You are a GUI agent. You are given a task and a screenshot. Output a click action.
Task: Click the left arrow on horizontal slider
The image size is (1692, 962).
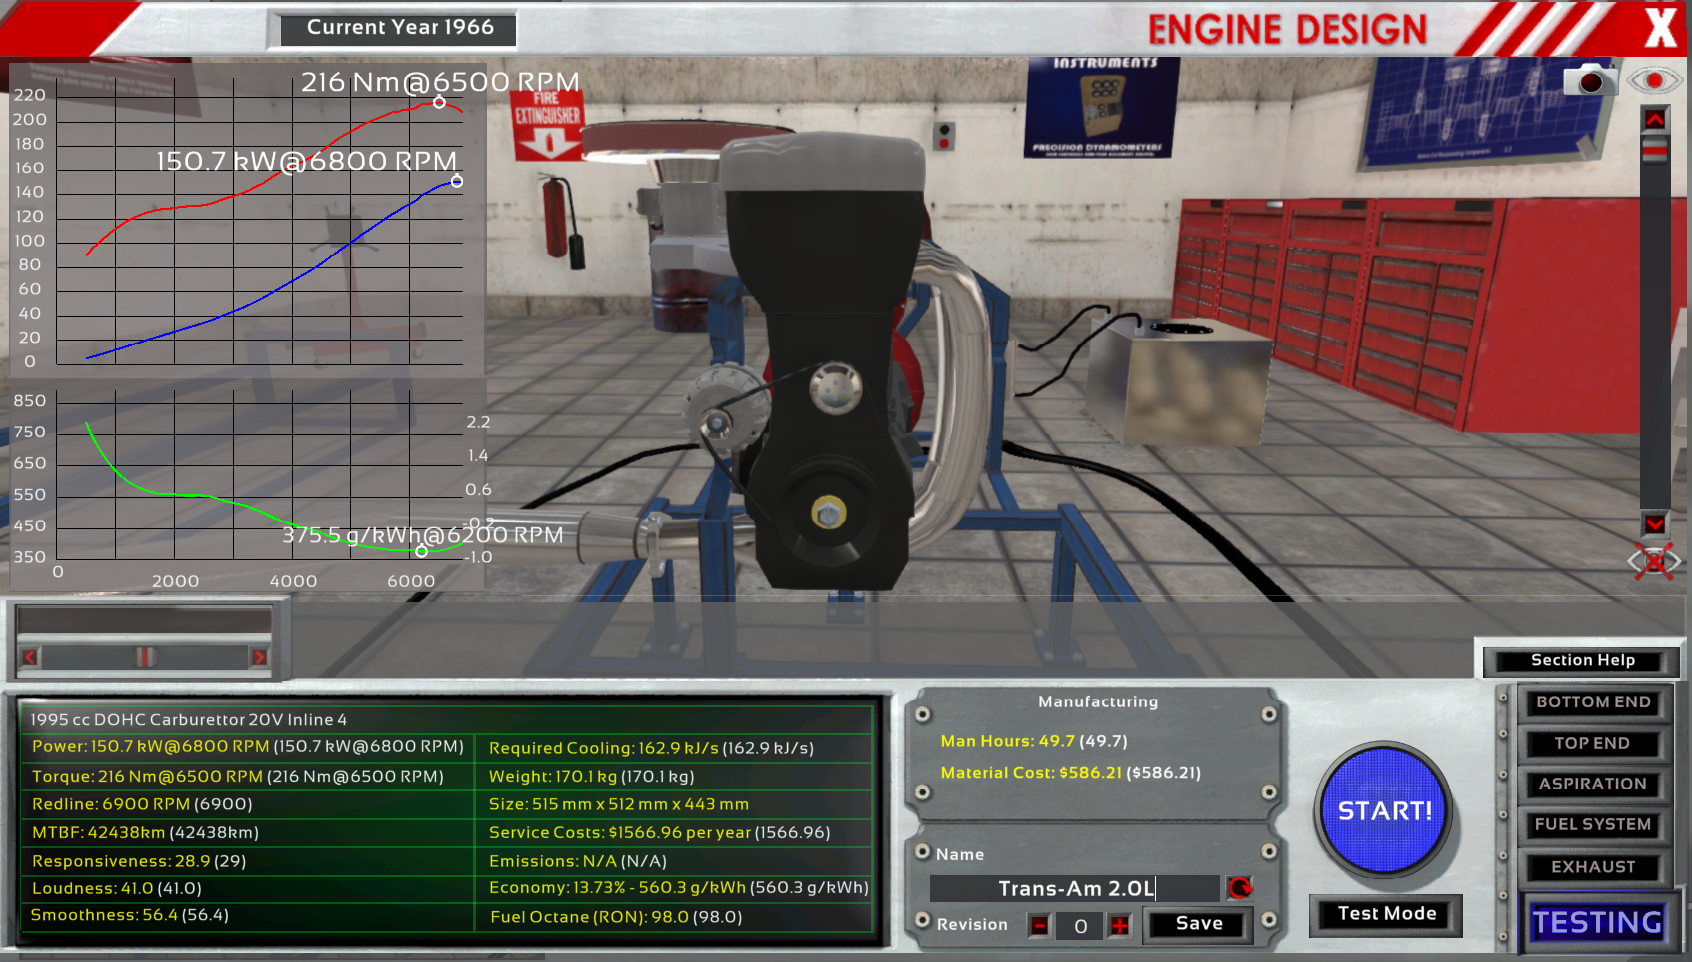30,657
